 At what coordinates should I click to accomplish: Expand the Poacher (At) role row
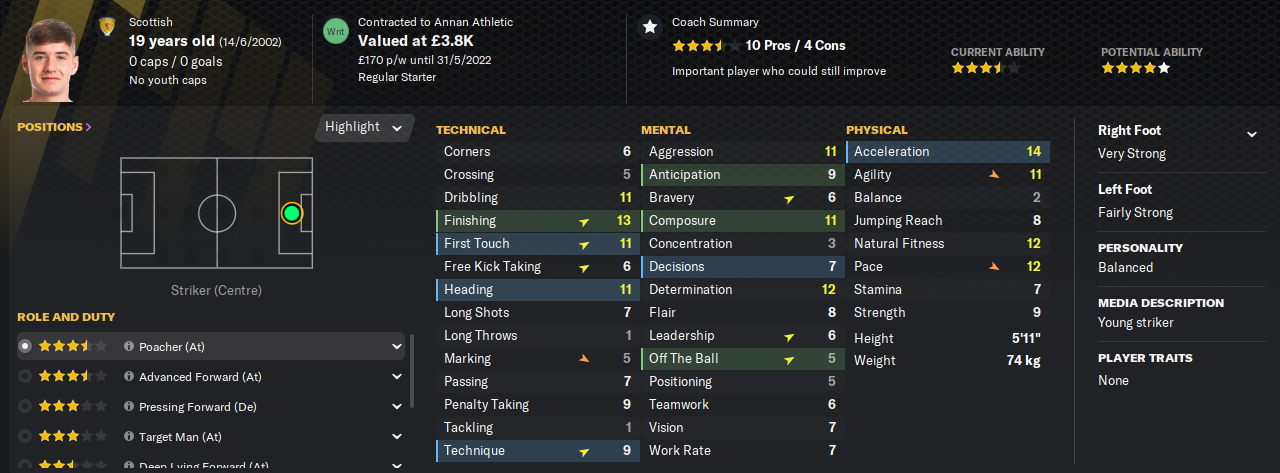pos(397,347)
